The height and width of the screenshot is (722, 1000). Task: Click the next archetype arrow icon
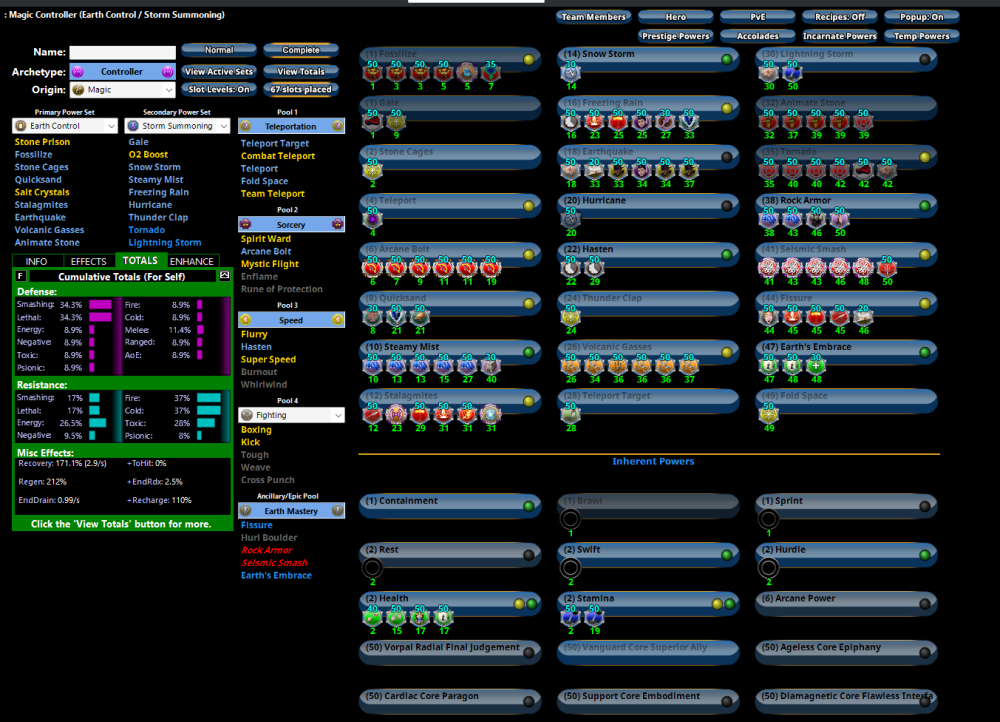(x=166, y=72)
